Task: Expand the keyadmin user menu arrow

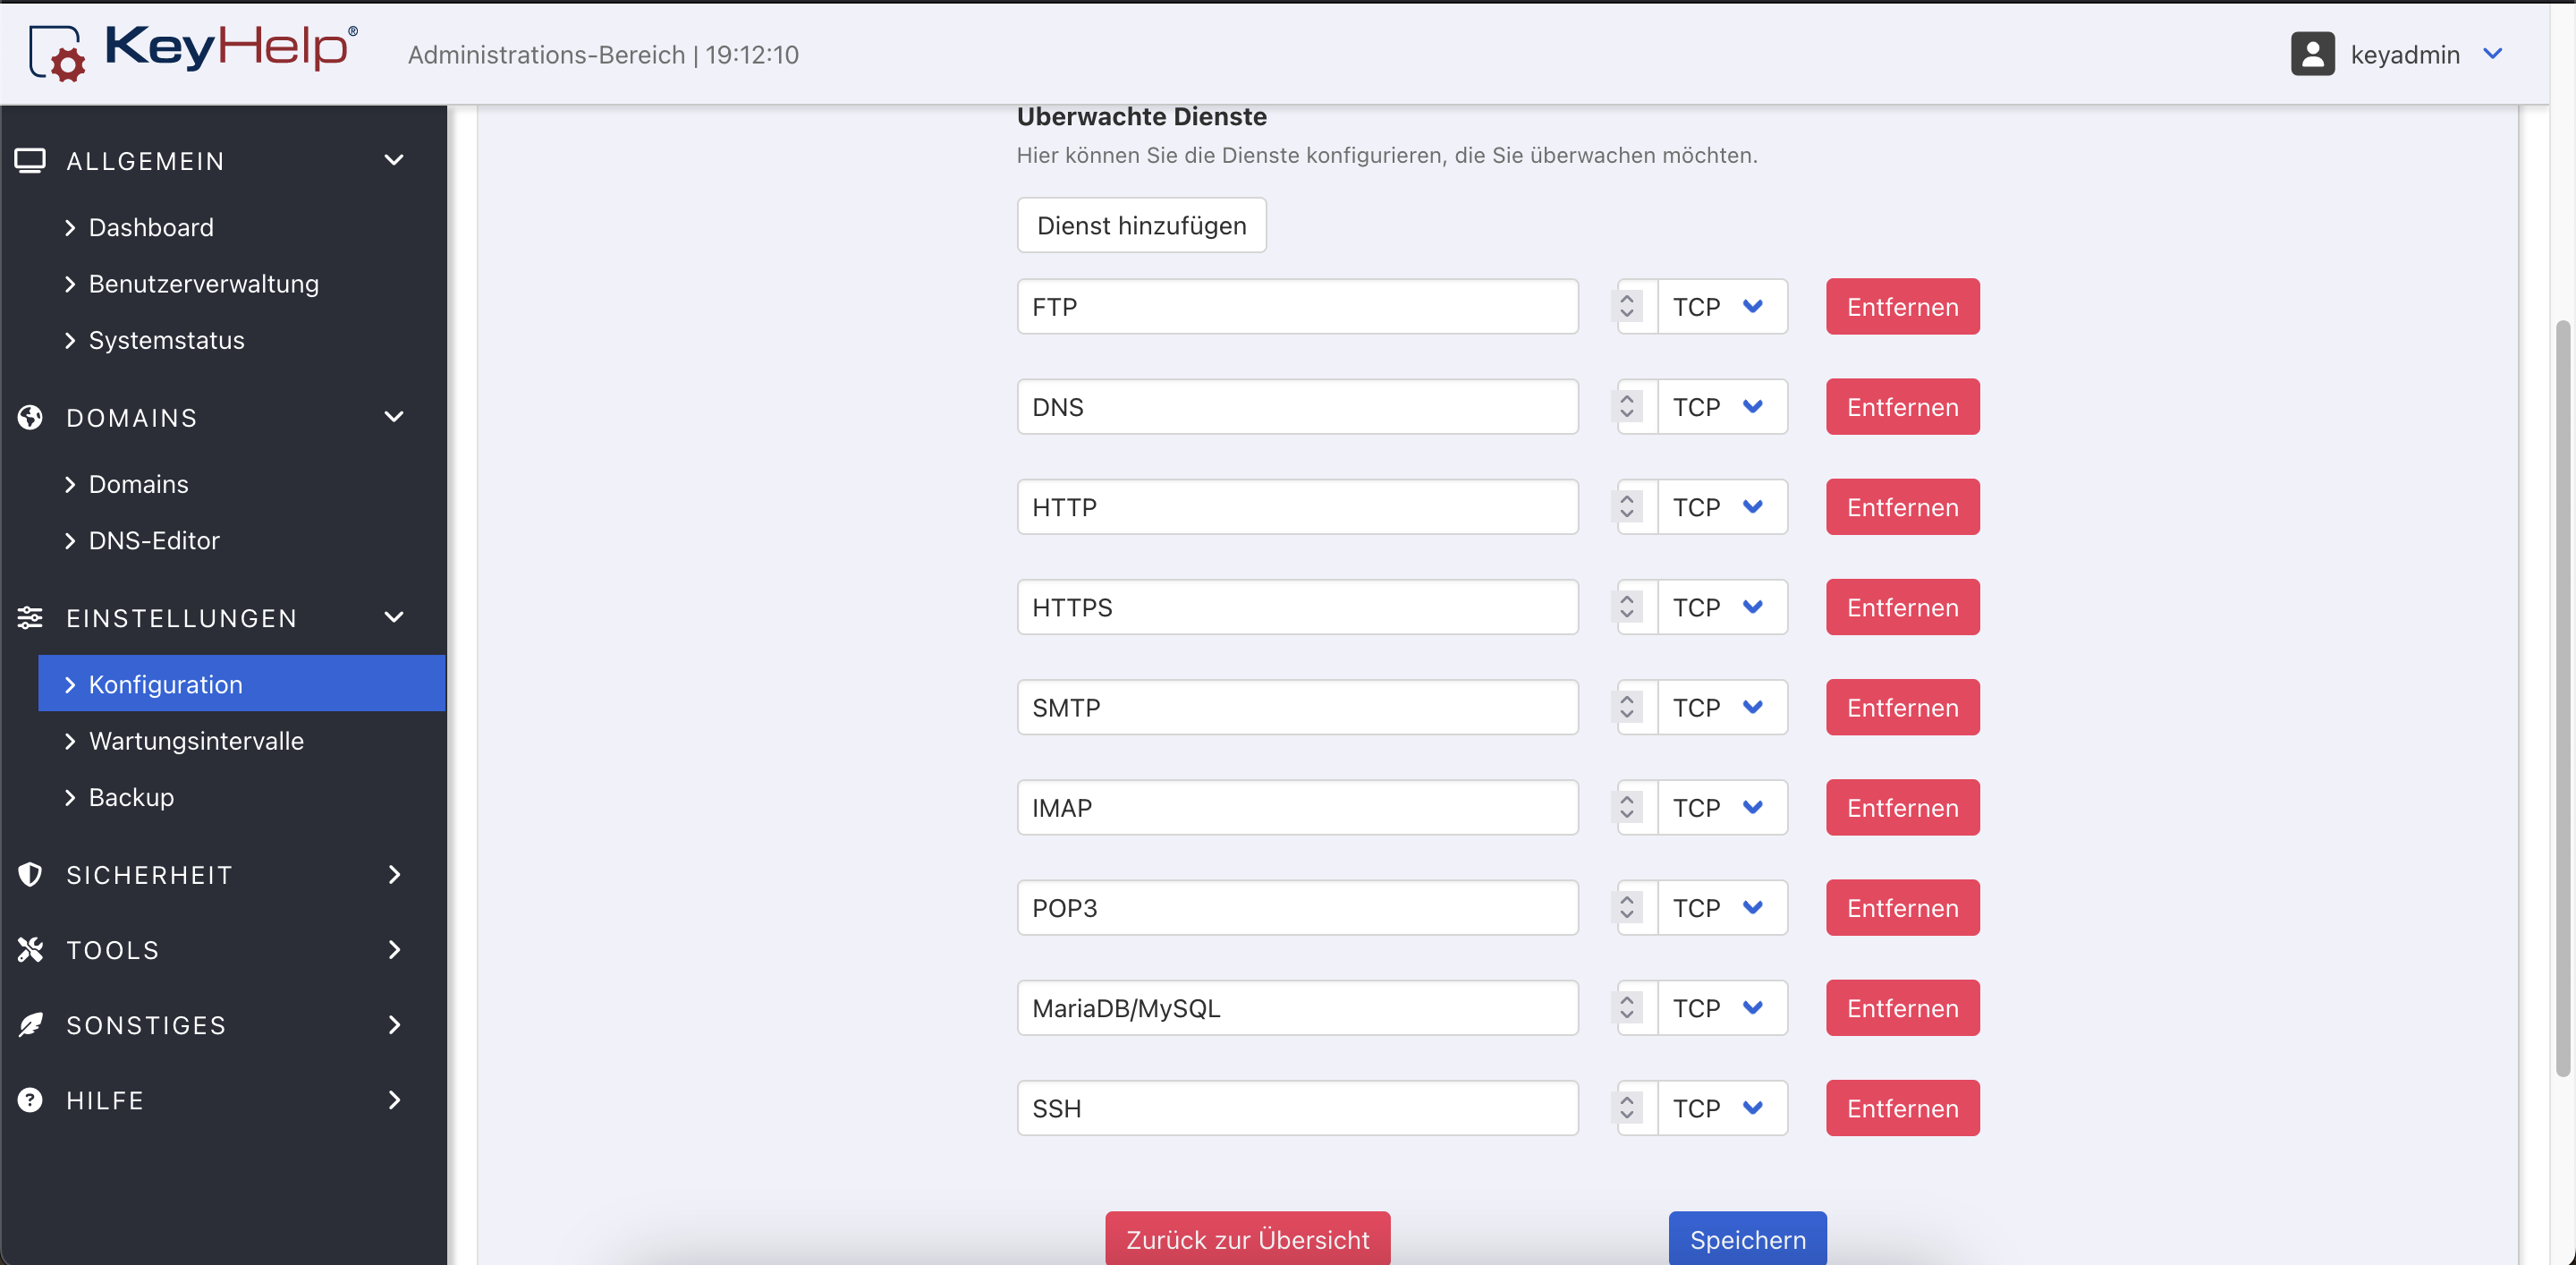Action: [2493, 54]
